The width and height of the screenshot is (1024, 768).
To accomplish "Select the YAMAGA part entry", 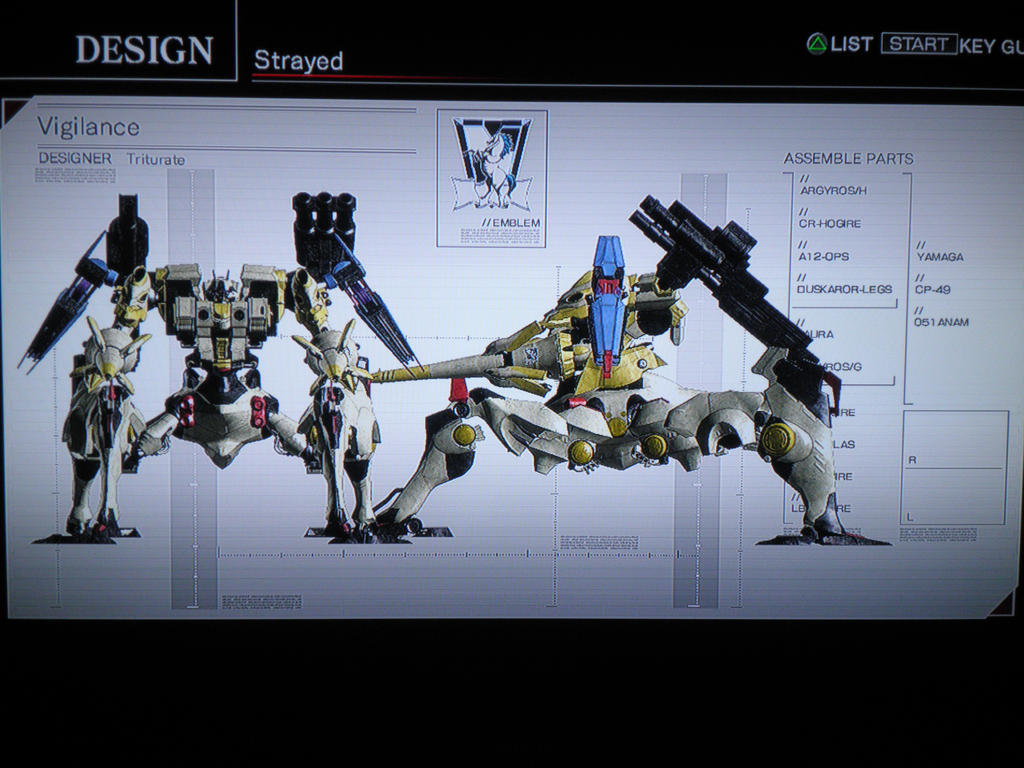I will pos(940,257).
